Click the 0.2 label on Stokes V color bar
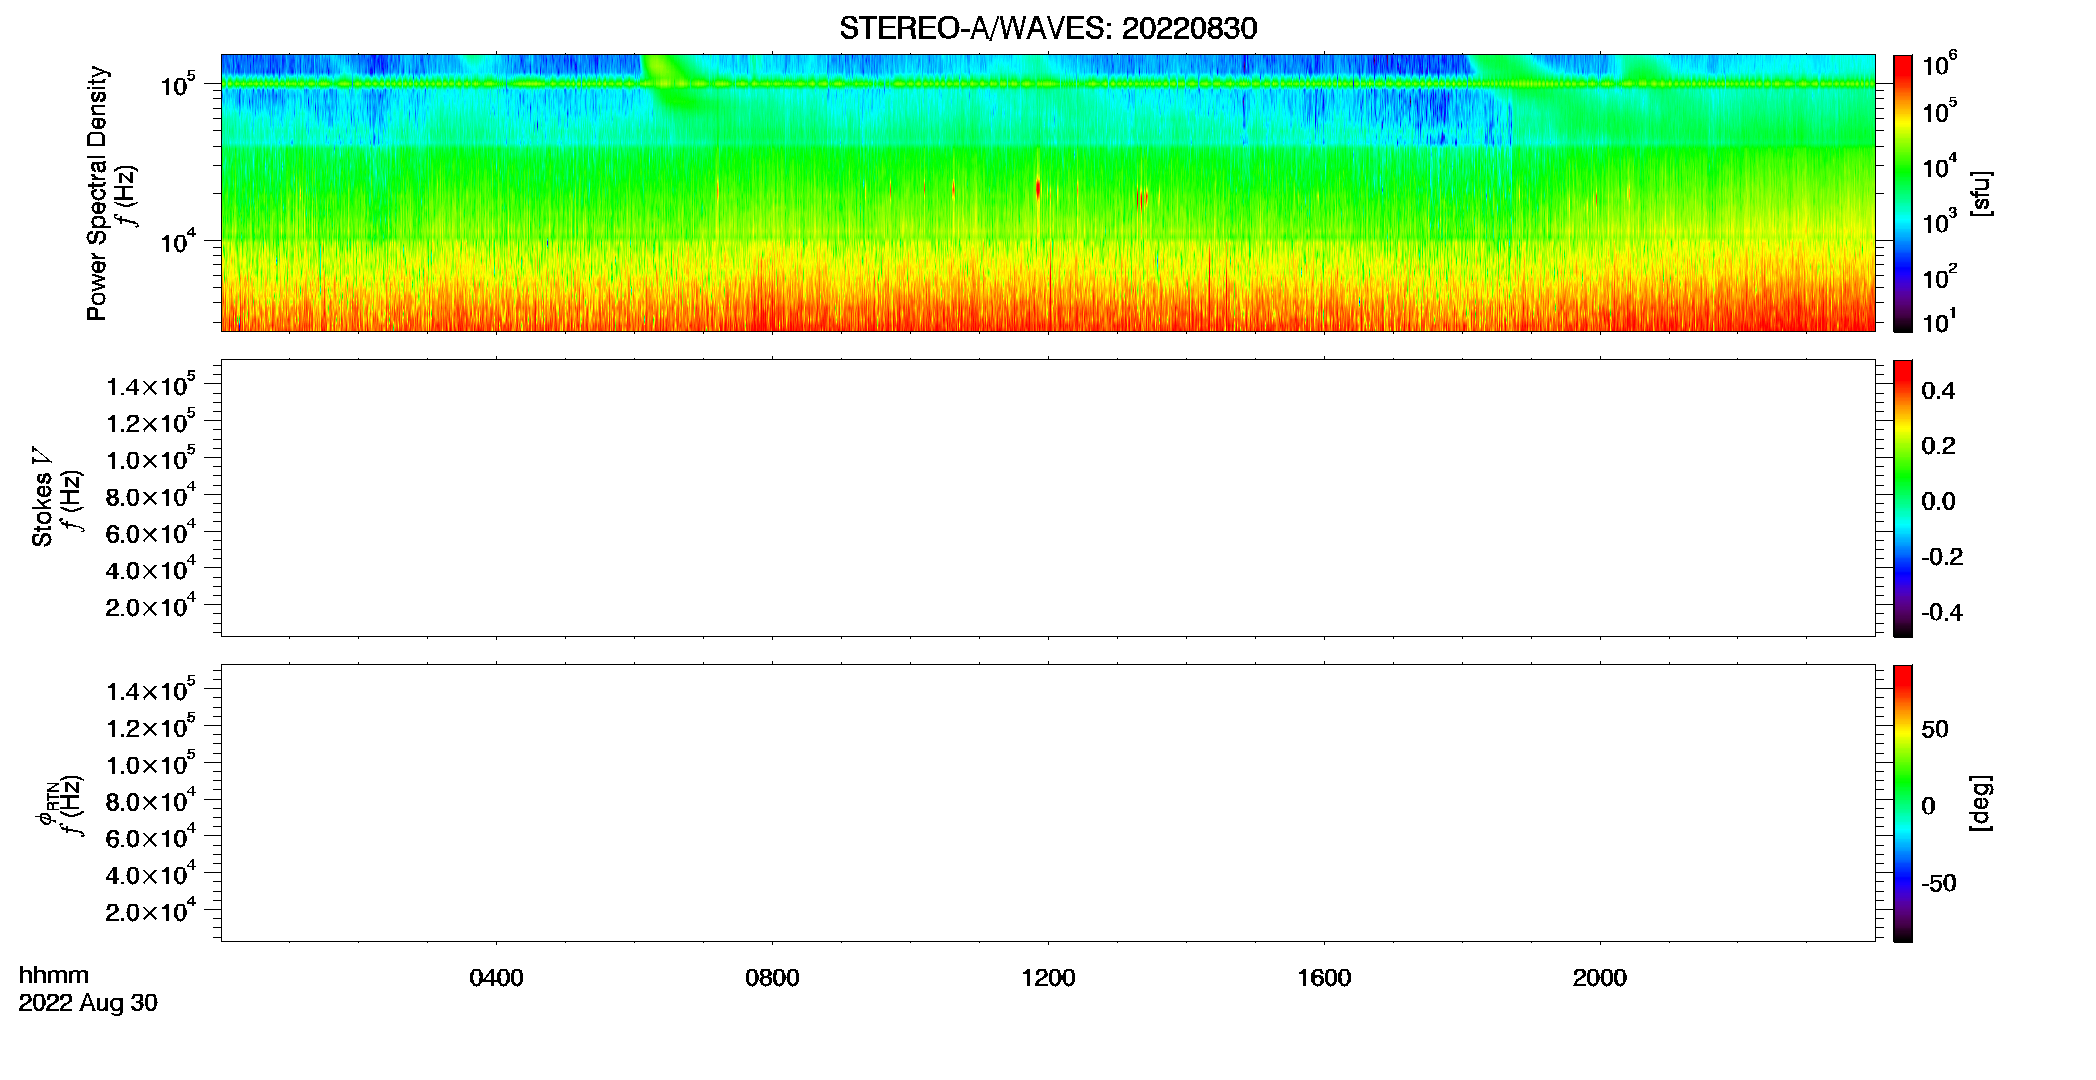The image size is (2096, 1080). pyautogui.click(x=1938, y=446)
